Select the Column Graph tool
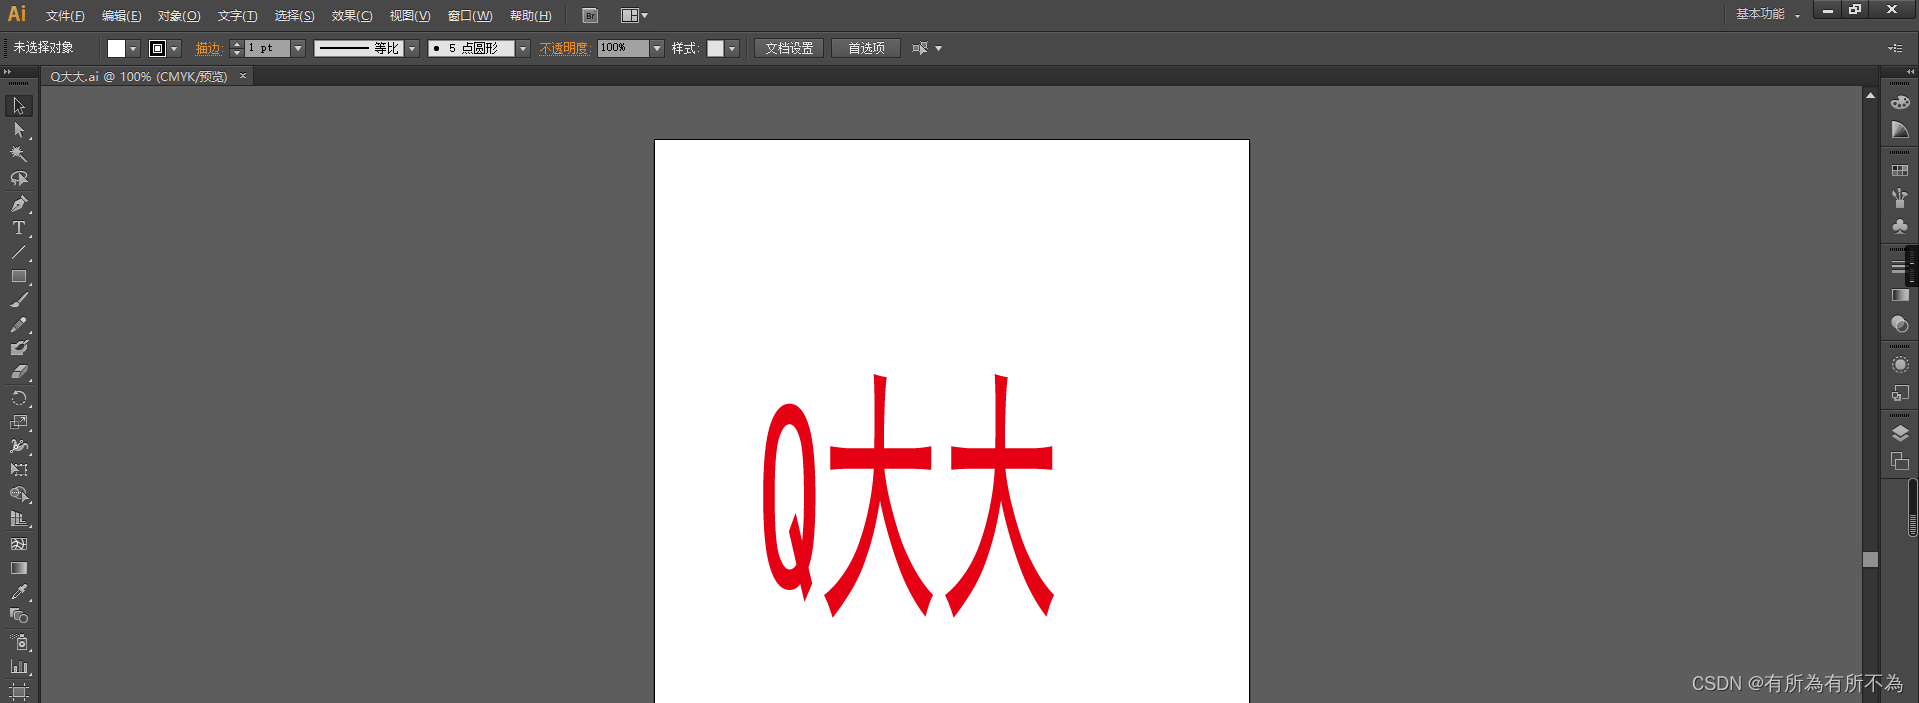Viewport: 1919px width, 703px height. [x=19, y=666]
